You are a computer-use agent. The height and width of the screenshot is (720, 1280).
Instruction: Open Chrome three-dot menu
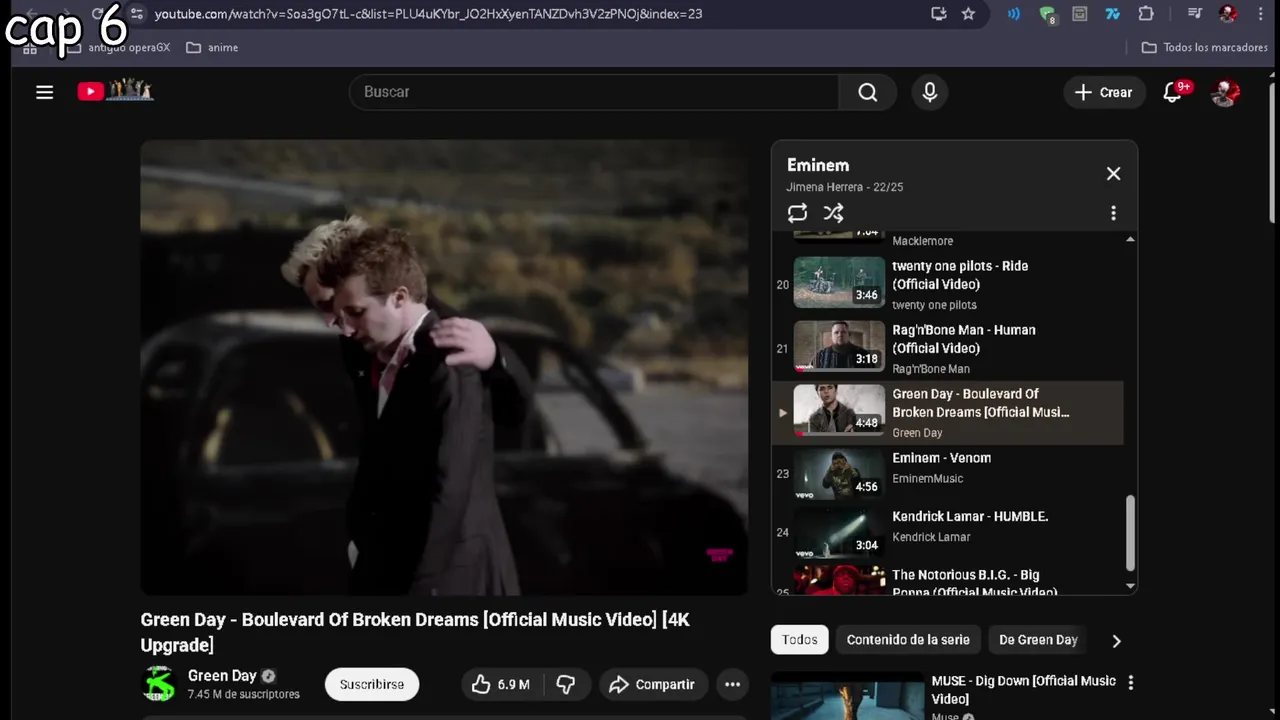click(x=1260, y=14)
